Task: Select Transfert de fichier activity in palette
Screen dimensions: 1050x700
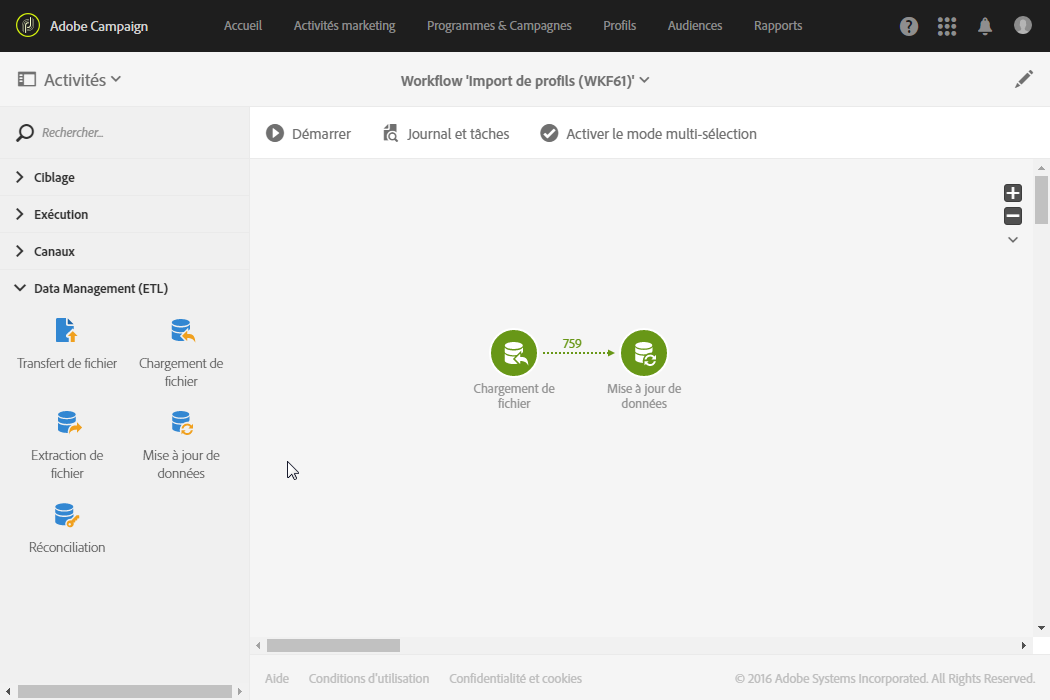Action: pos(66,345)
